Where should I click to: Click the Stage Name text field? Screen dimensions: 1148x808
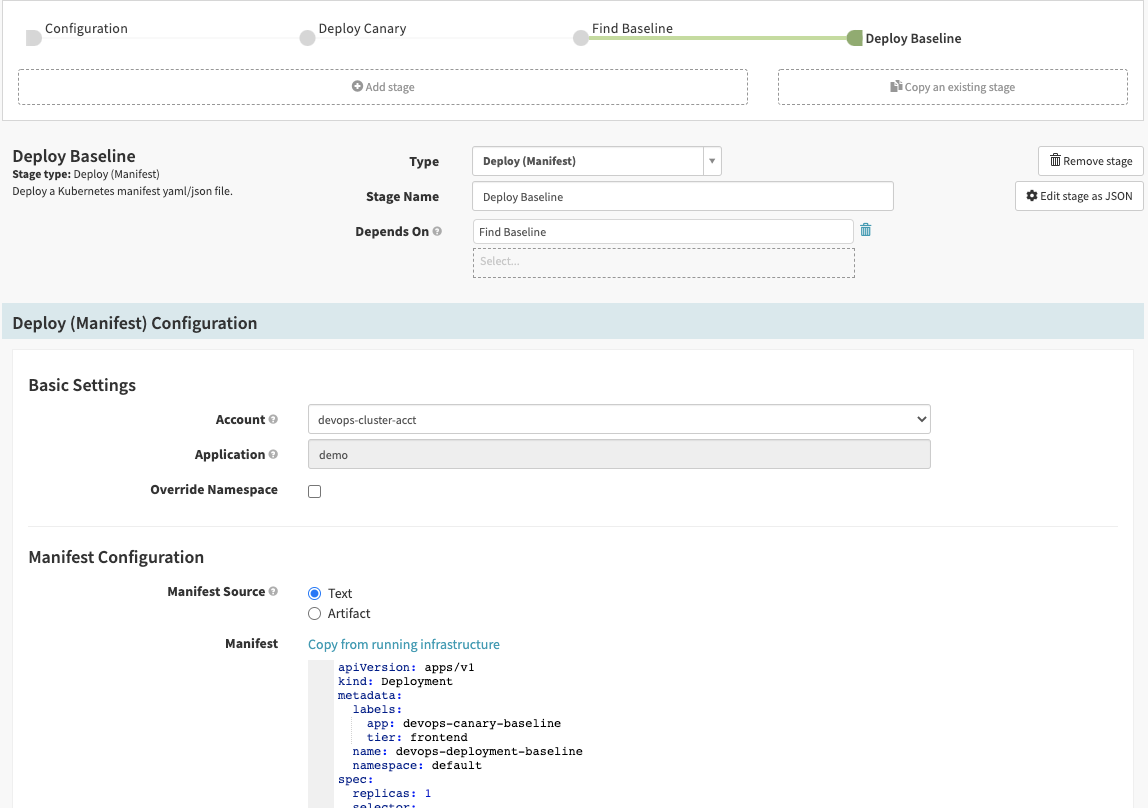(682, 197)
